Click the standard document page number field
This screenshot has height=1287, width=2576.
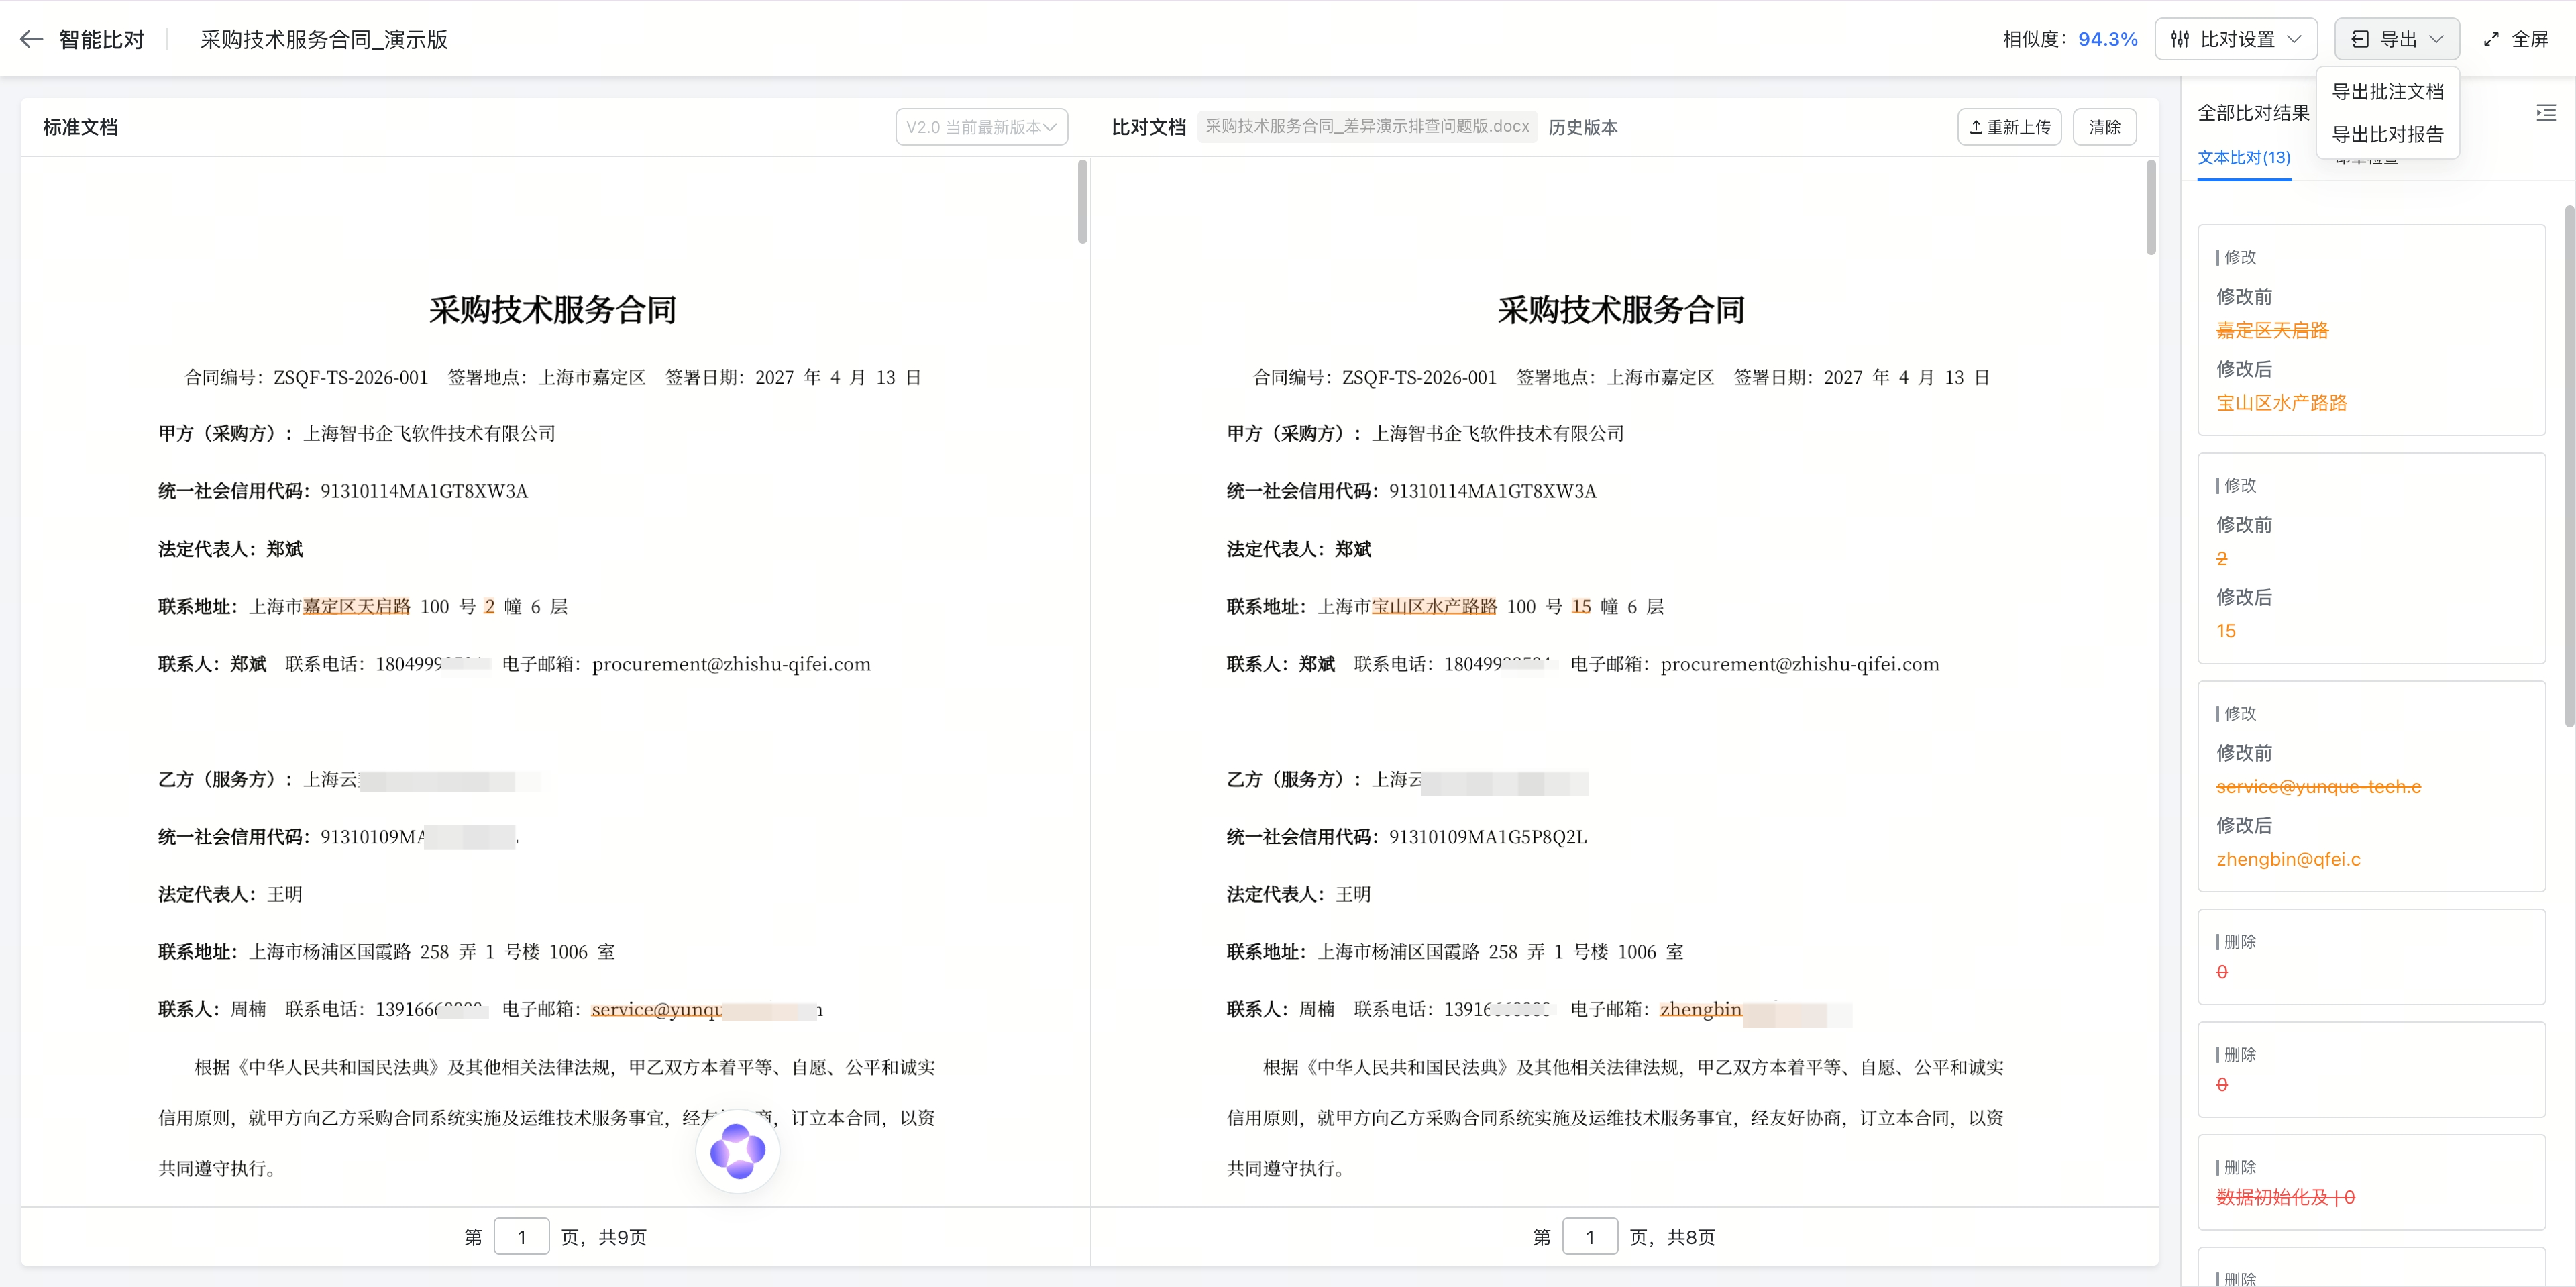(x=521, y=1237)
